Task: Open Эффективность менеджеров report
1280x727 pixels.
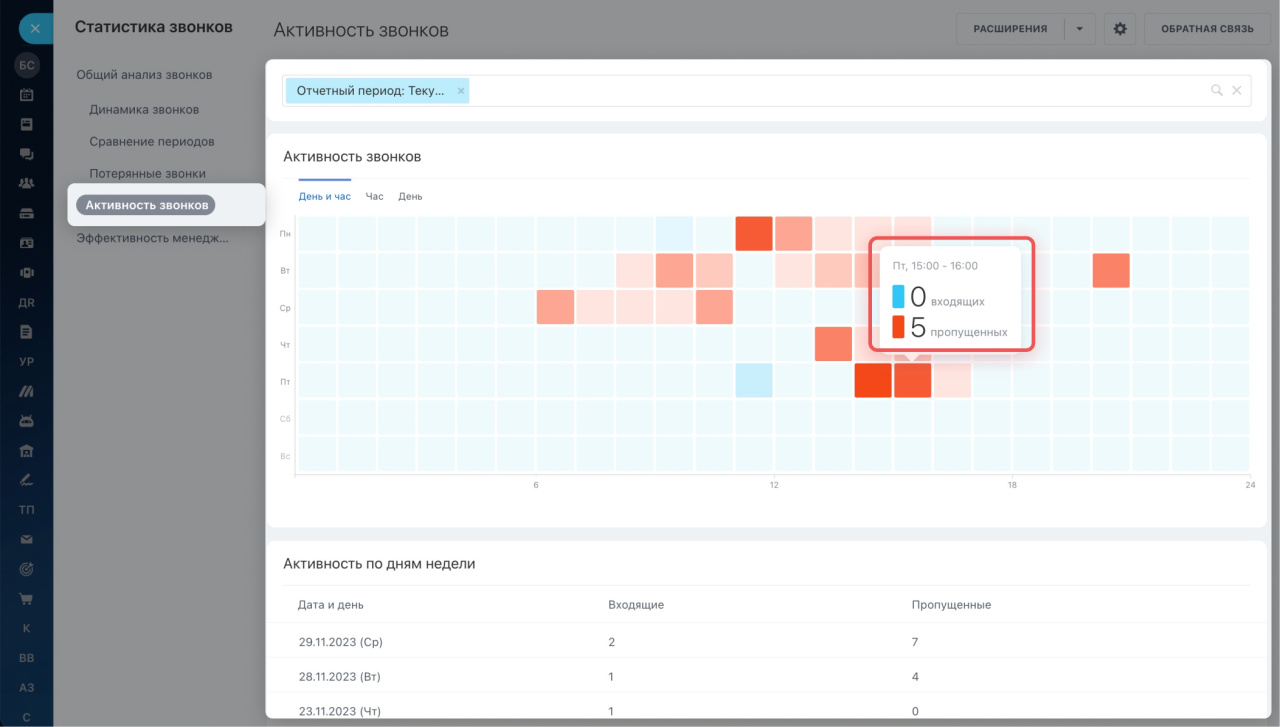Action: pyautogui.click(x=152, y=238)
